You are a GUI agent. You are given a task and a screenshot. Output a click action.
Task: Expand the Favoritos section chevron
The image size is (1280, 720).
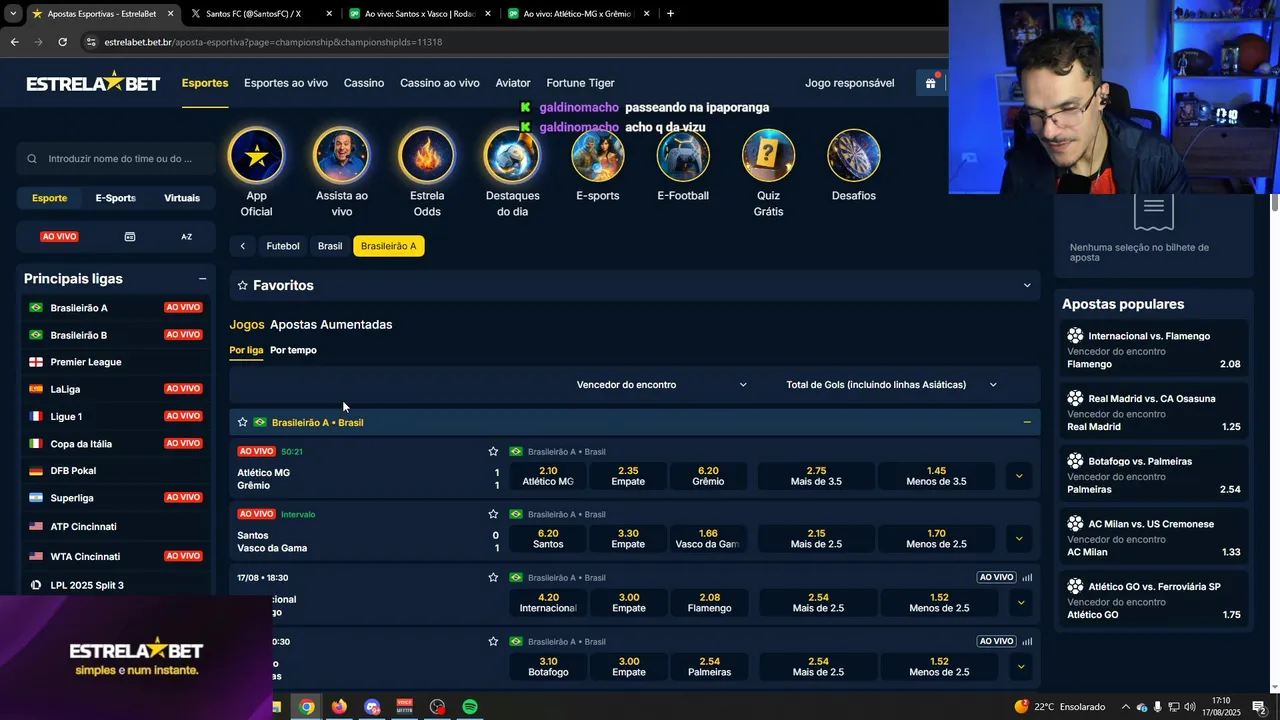(x=1026, y=286)
